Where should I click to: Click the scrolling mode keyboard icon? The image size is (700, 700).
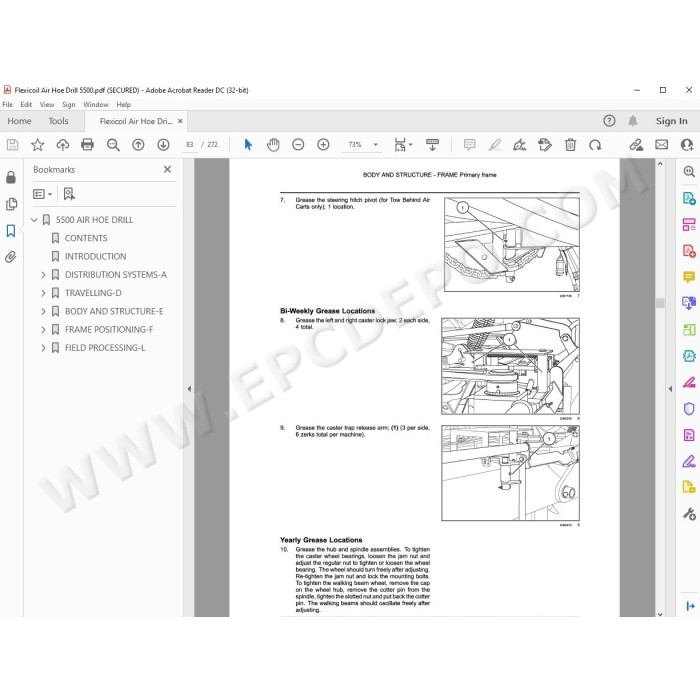[x=432, y=145]
